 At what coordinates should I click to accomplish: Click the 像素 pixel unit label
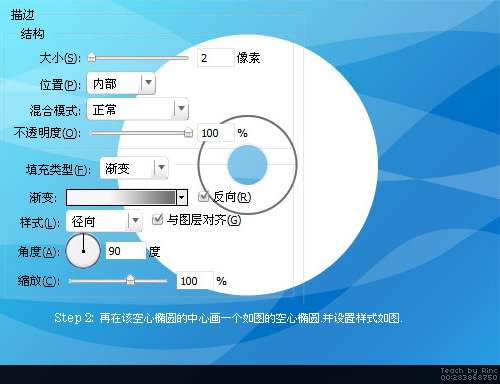point(248,58)
